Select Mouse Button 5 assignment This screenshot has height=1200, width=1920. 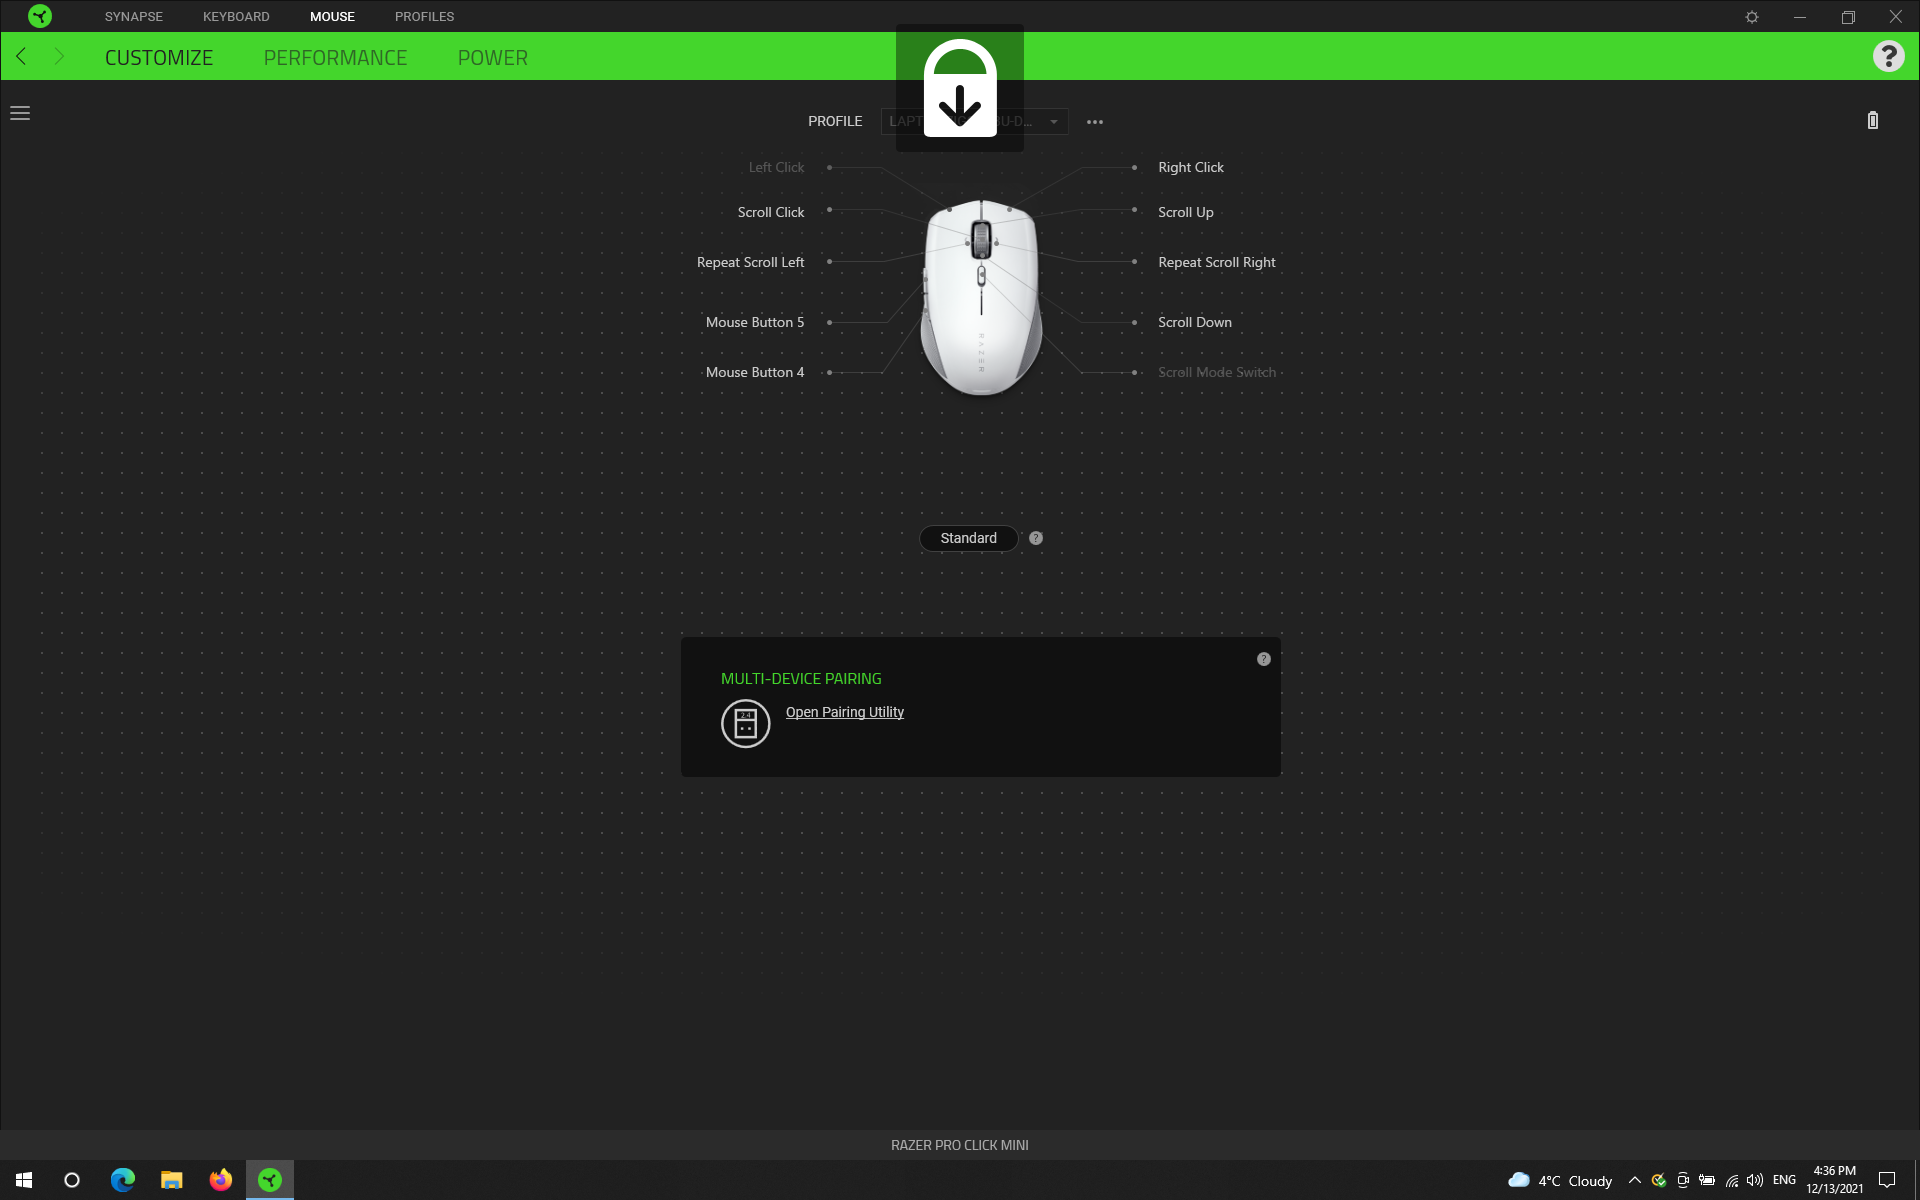click(754, 322)
